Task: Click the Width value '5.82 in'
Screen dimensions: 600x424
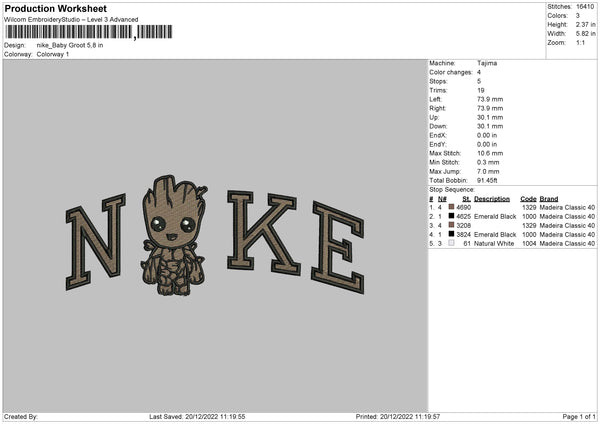Action: tap(586, 34)
